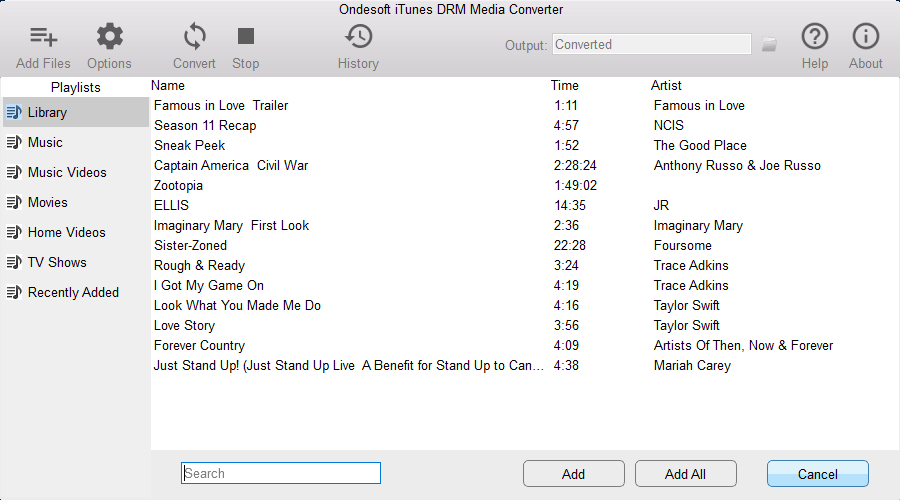Click the Stop square icon
This screenshot has width=900, height=500.
246,37
